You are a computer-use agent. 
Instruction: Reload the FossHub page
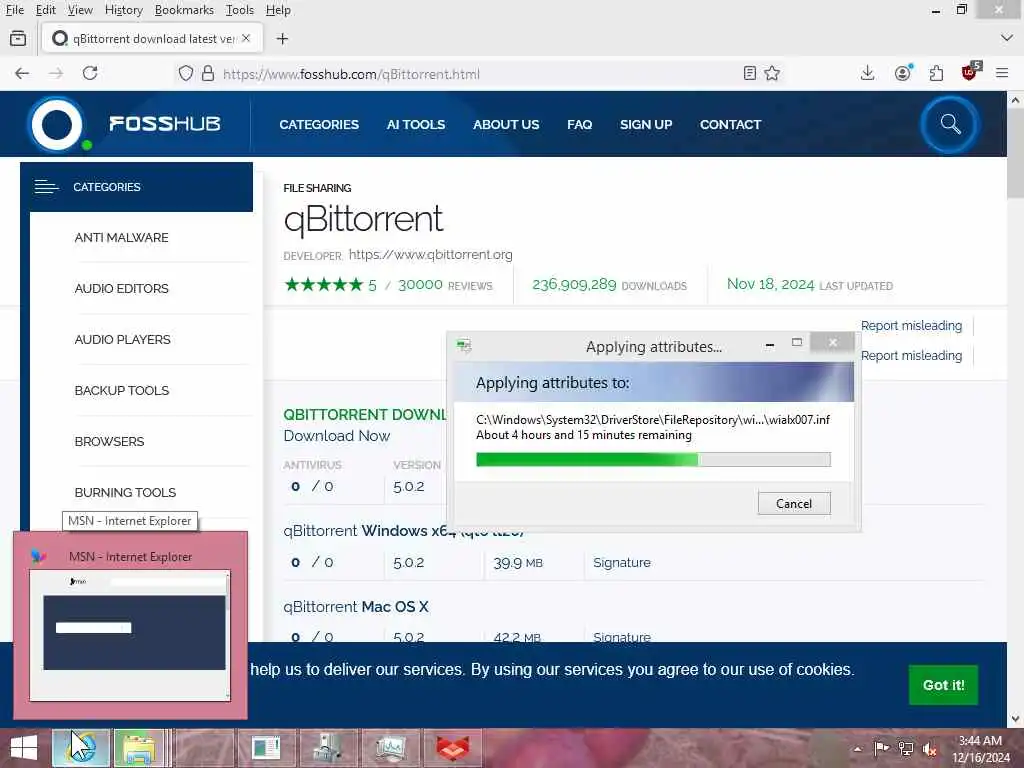(x=90, y=73)
